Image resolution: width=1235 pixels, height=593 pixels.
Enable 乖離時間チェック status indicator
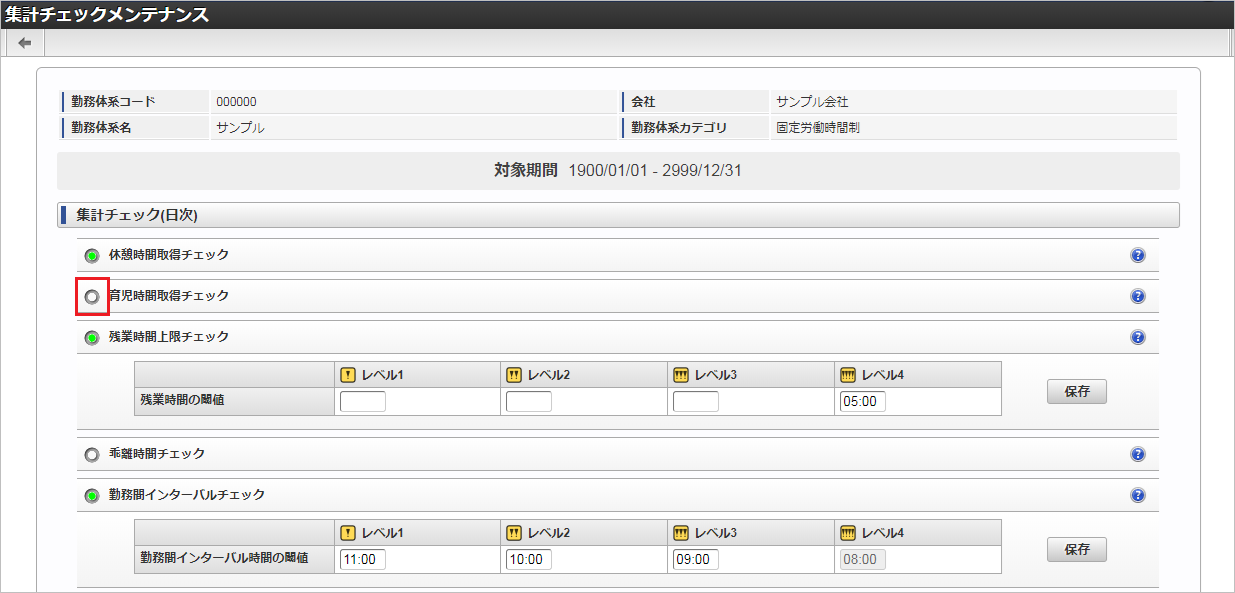92,454
